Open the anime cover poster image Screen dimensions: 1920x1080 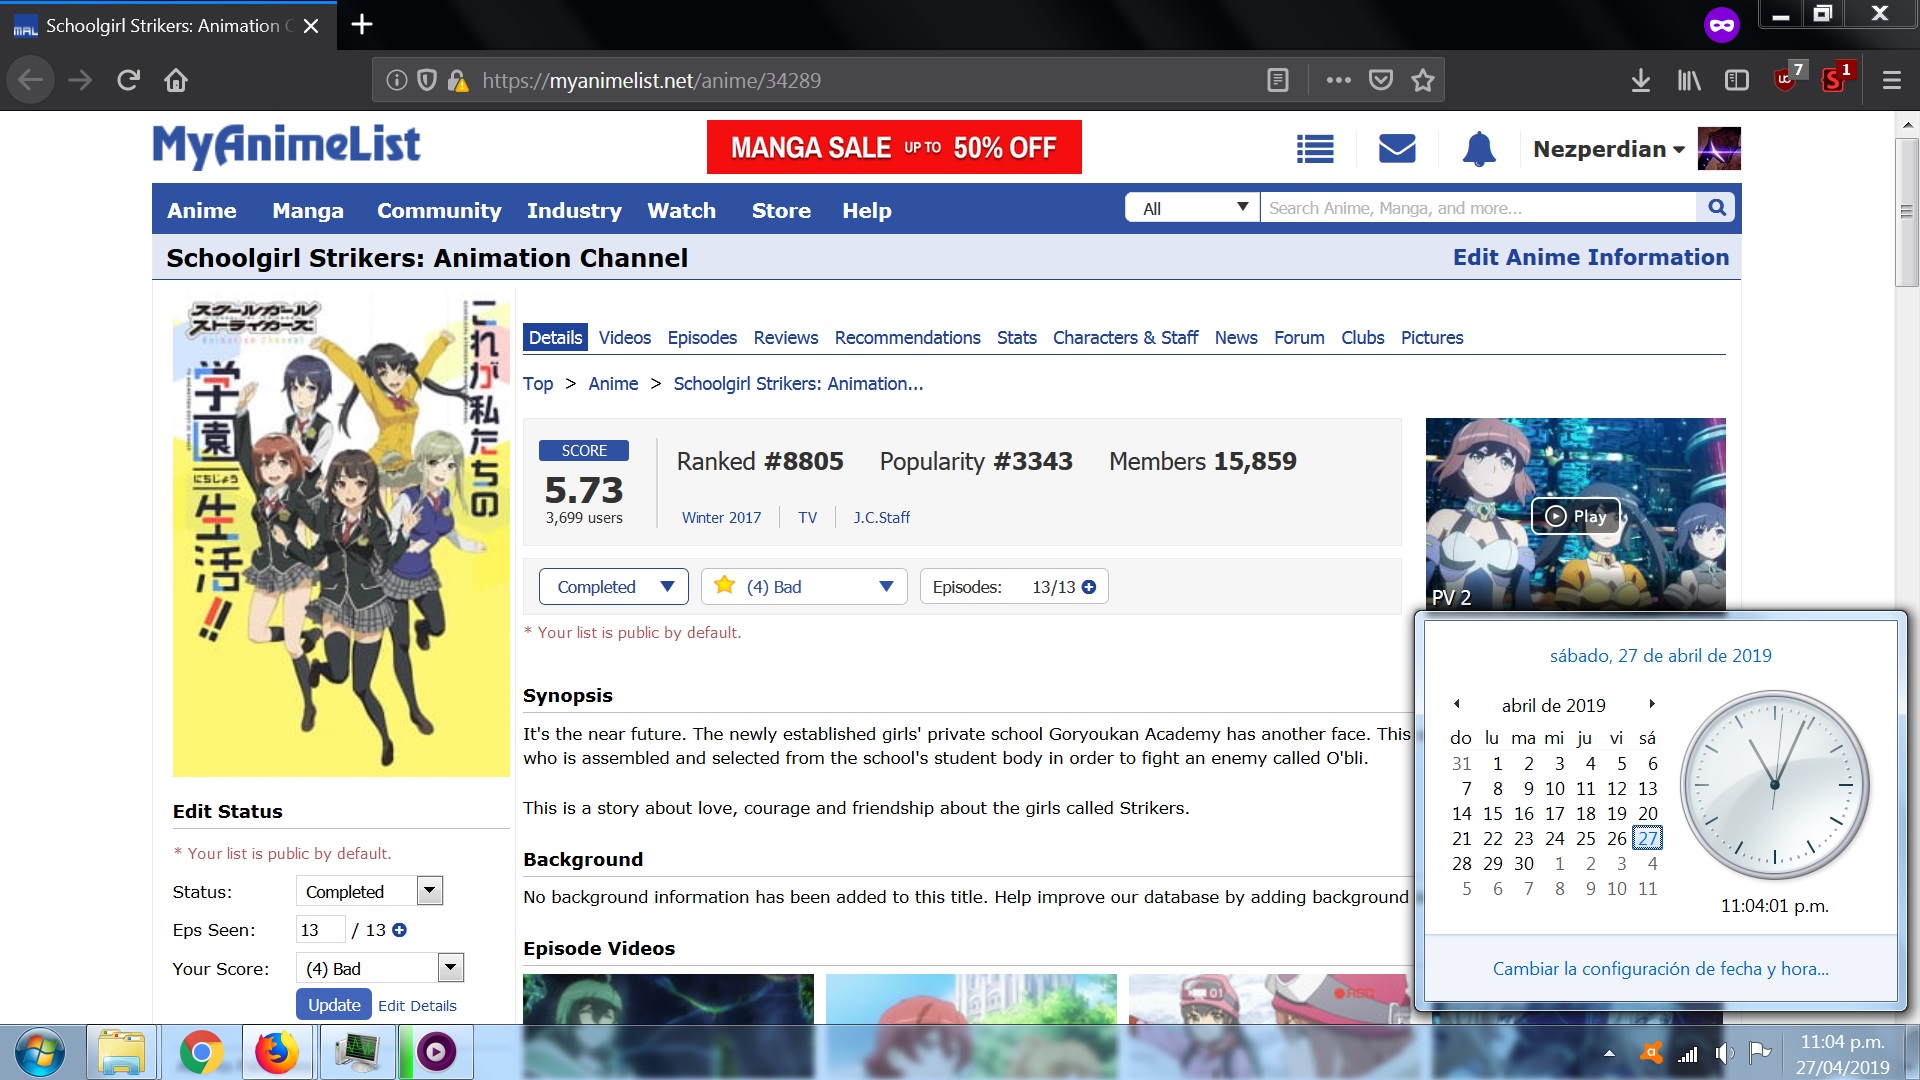[x=341, y=537]
